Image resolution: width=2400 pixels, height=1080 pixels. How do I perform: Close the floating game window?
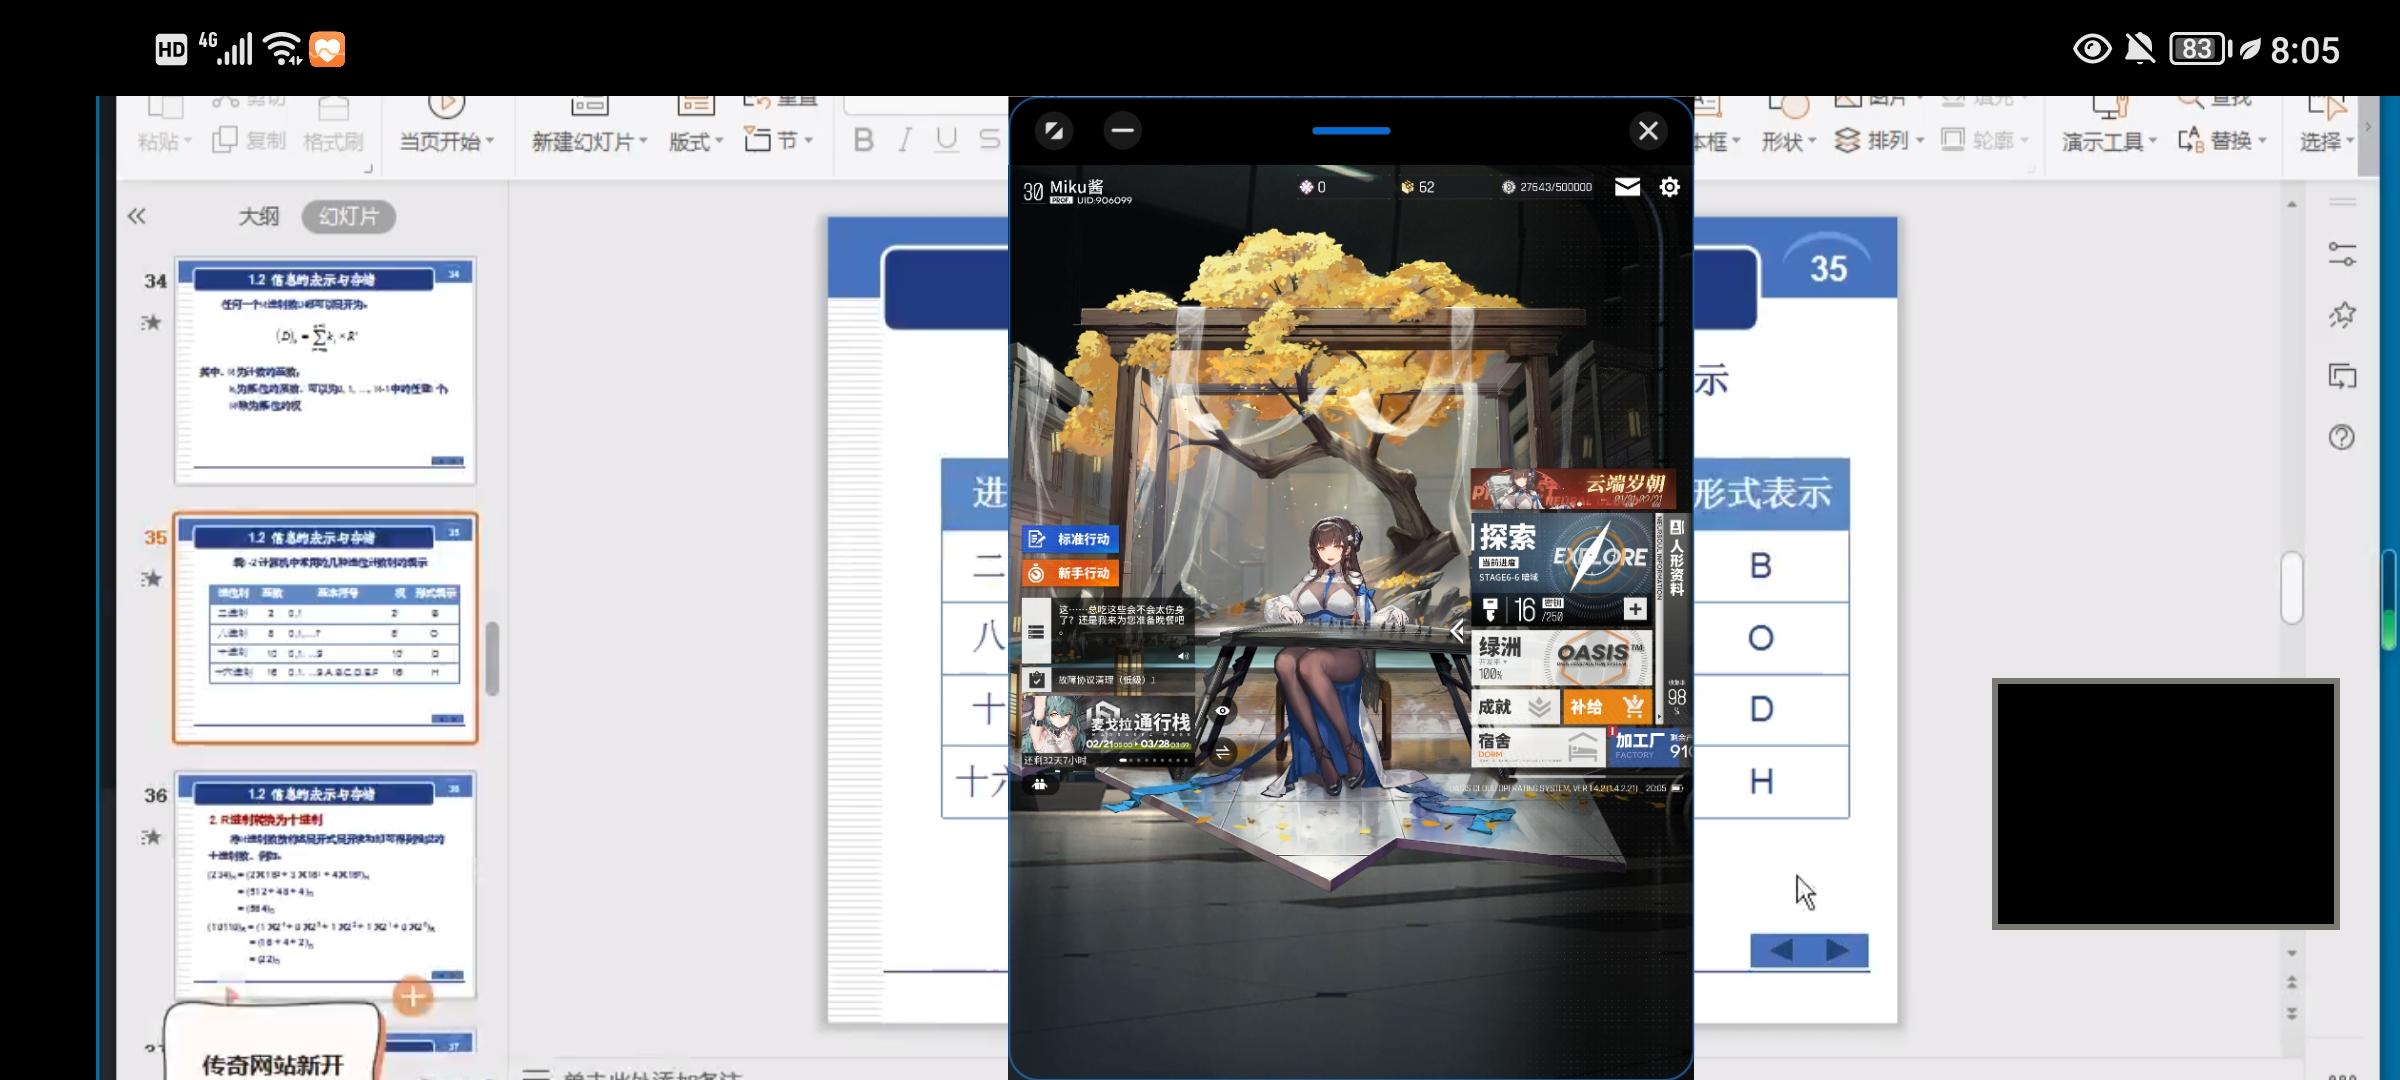pyautogui.click(x=1648, y=130)
